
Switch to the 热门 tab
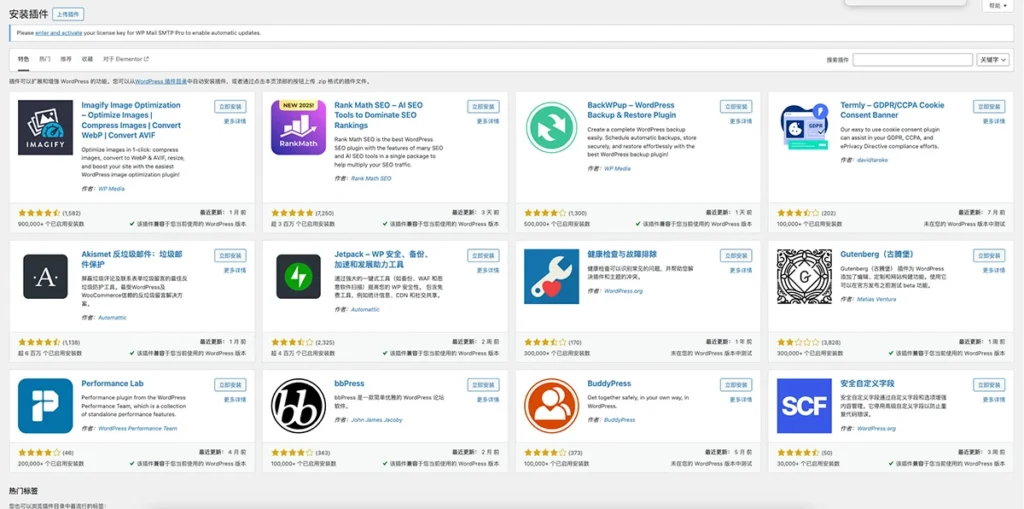tap(44, 59)
